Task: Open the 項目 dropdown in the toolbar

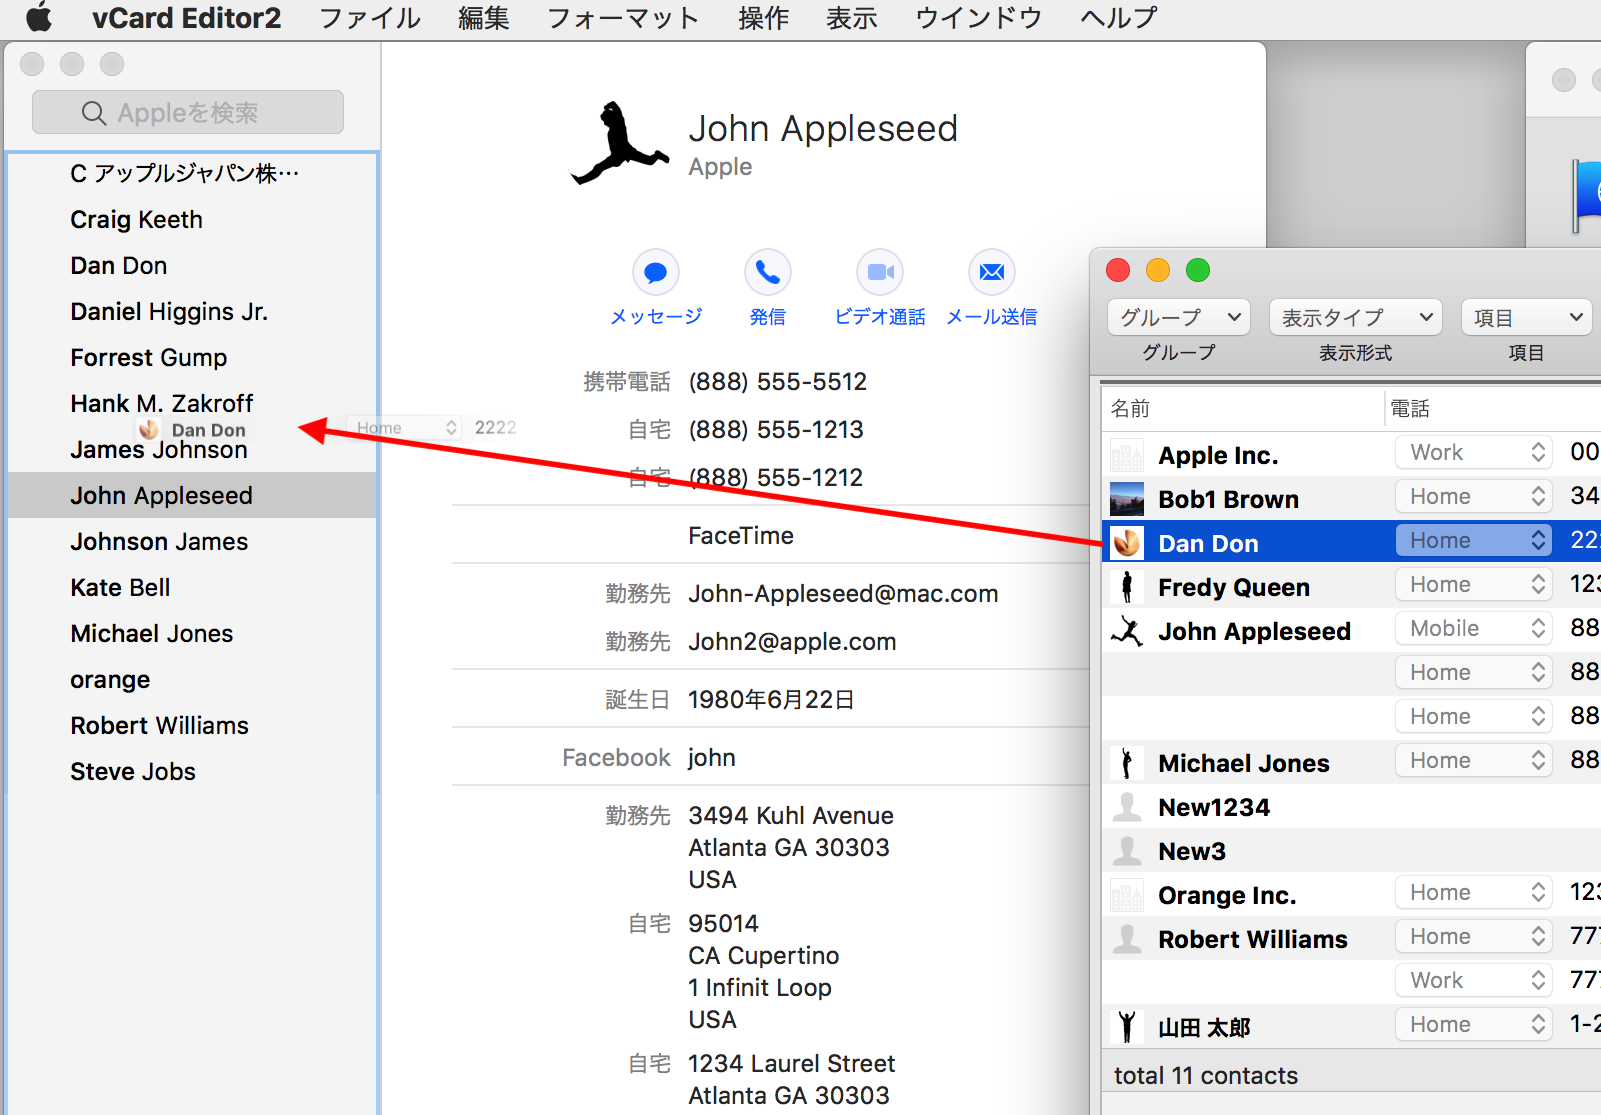Action: pos(1526,317)
